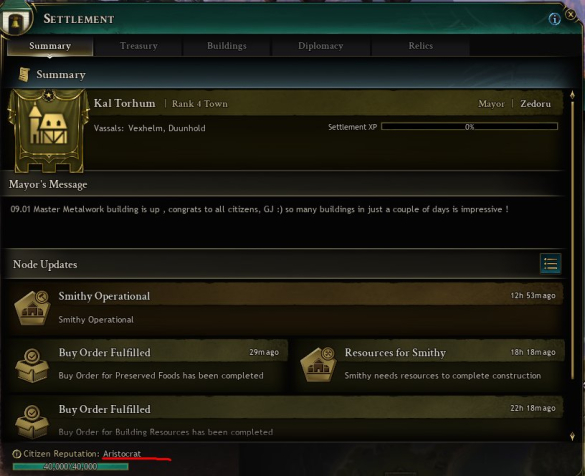Click the Smithy Operational building icon
Image resolution: width=585 pixels, height=476 pixels.
[x=32, y=308]
